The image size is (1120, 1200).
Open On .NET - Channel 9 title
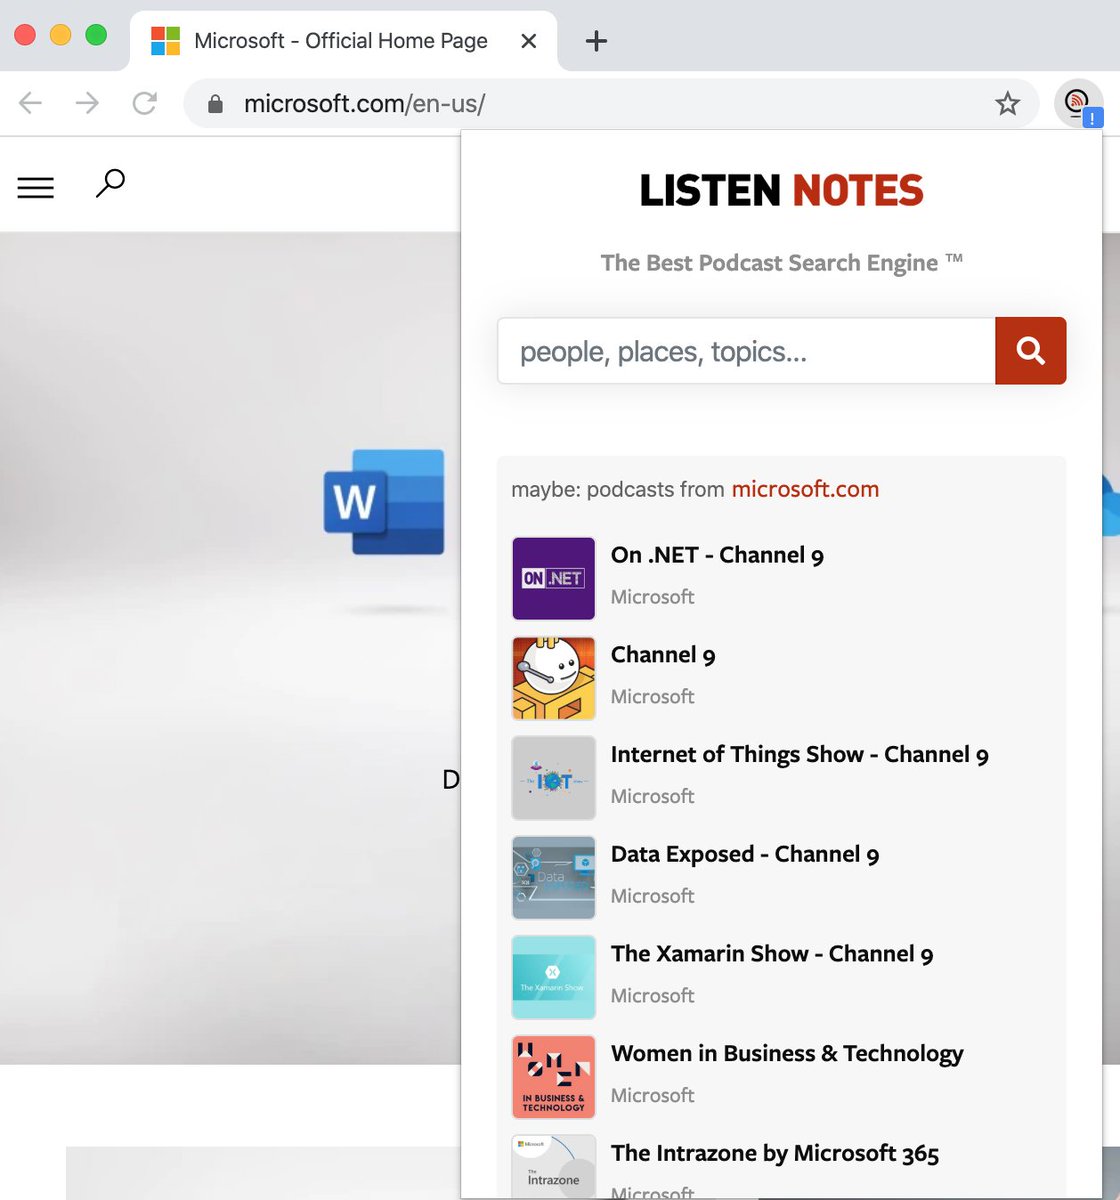click(717, 555)
